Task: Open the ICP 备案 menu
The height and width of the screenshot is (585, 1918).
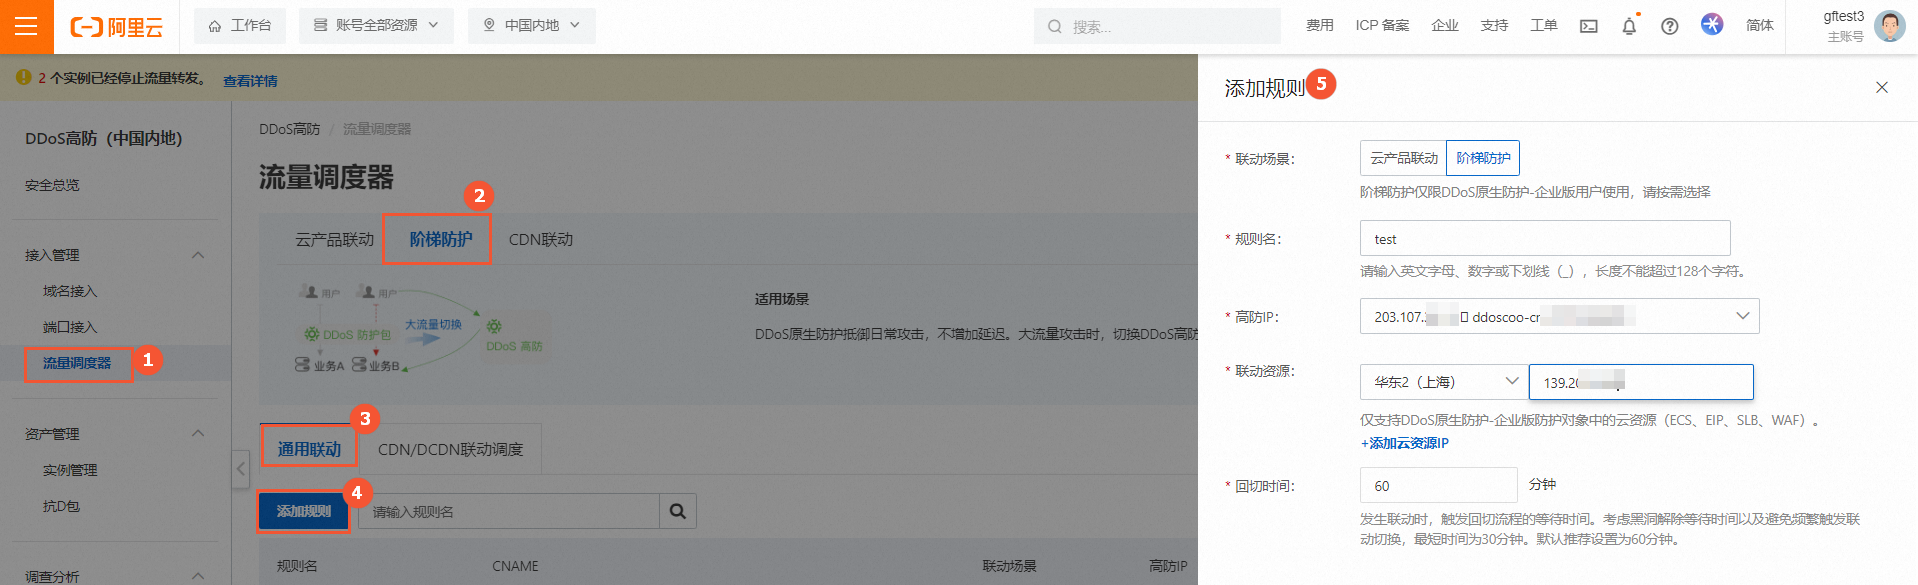Action: [1382, 26]
